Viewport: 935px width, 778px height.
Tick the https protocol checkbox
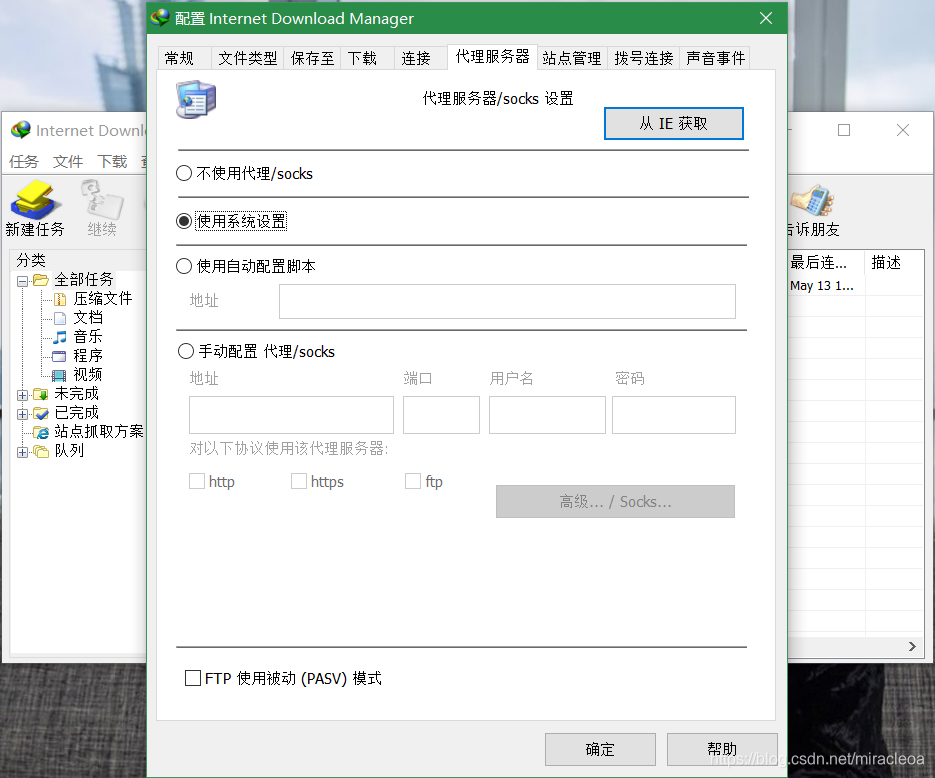pos(299,481)
